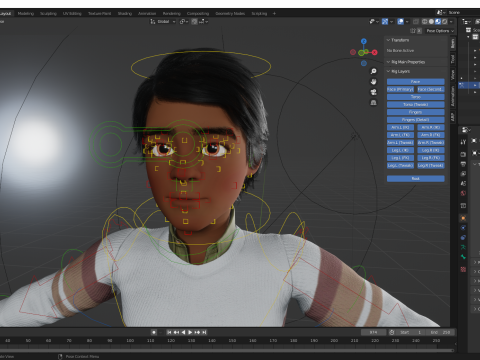
Task: Open the View sidebar vertical tab
Action: coord(453,75)
